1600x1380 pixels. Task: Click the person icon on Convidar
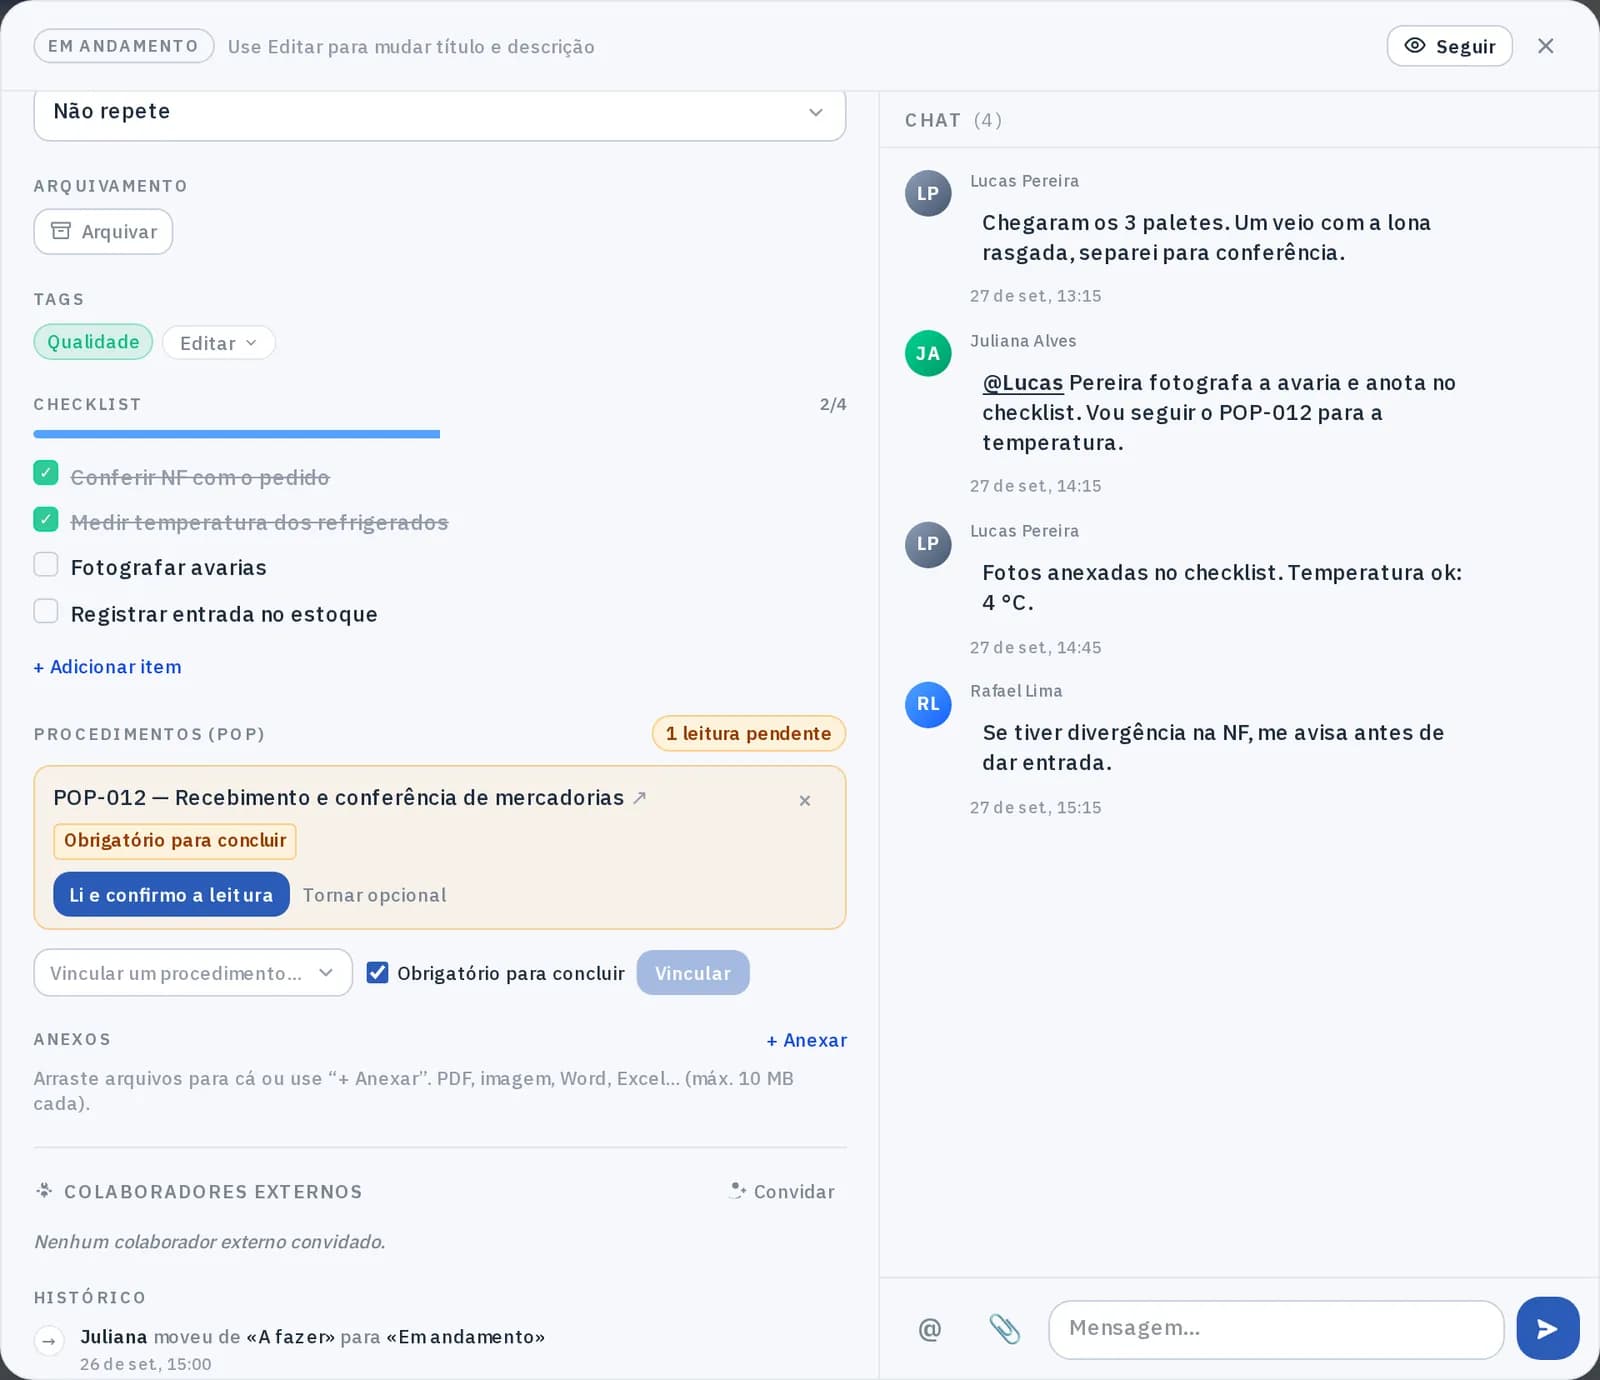click(738, 1190)
